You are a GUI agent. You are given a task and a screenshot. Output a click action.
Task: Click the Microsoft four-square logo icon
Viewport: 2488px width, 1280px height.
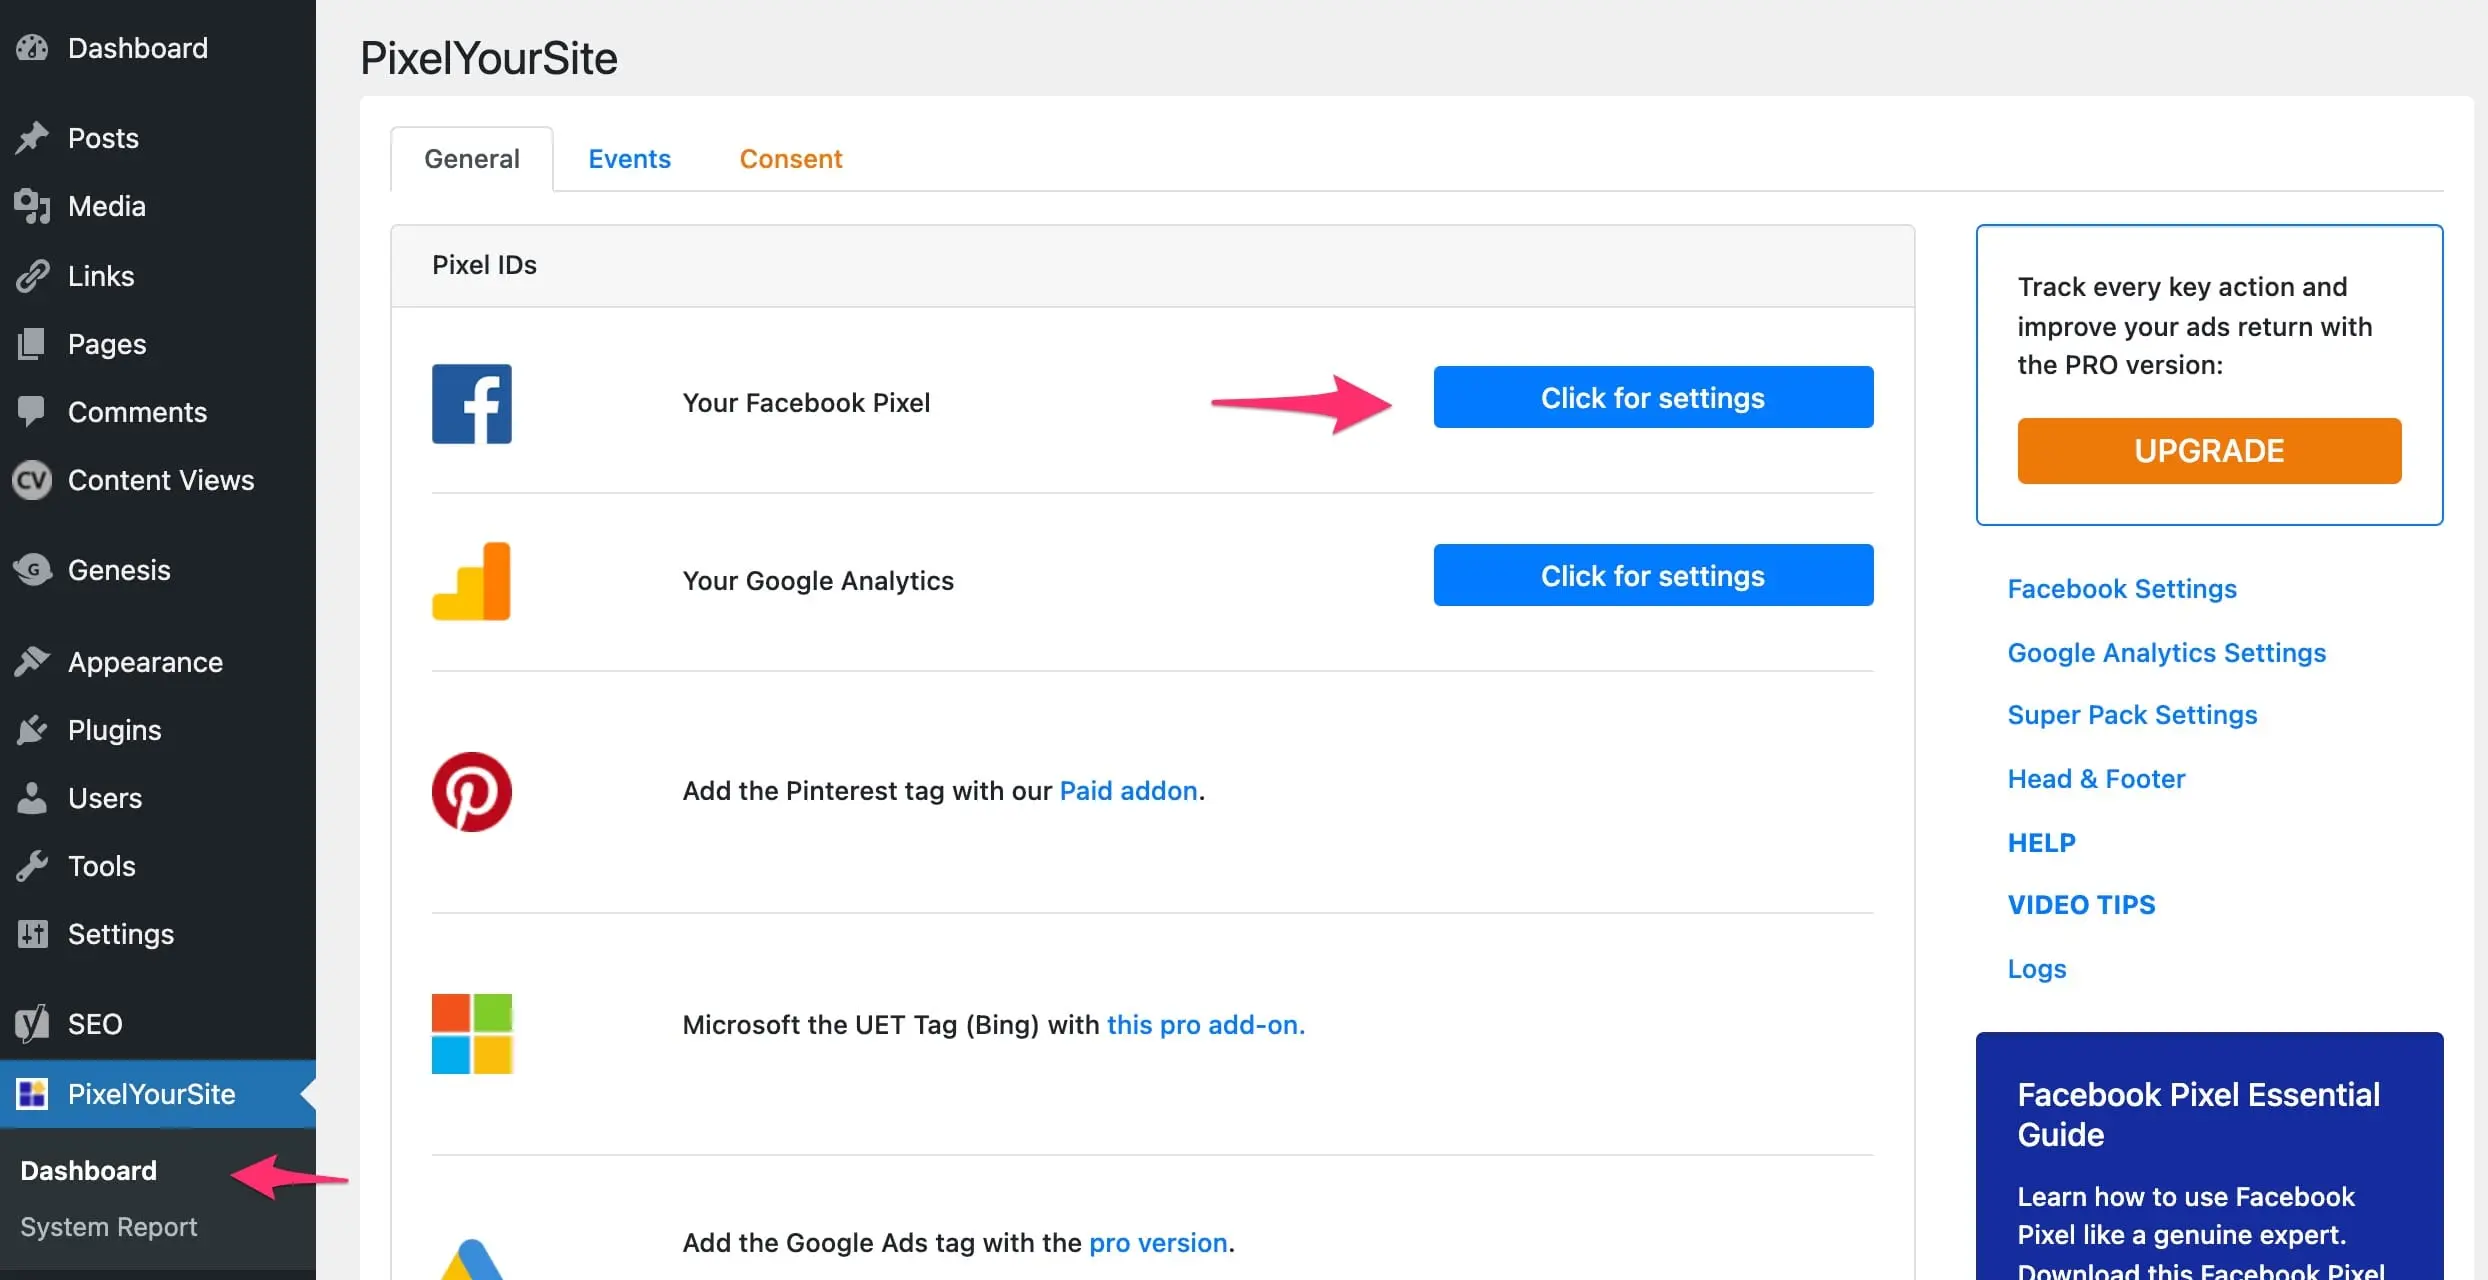pyautogui.click(x=471, y=1033)
